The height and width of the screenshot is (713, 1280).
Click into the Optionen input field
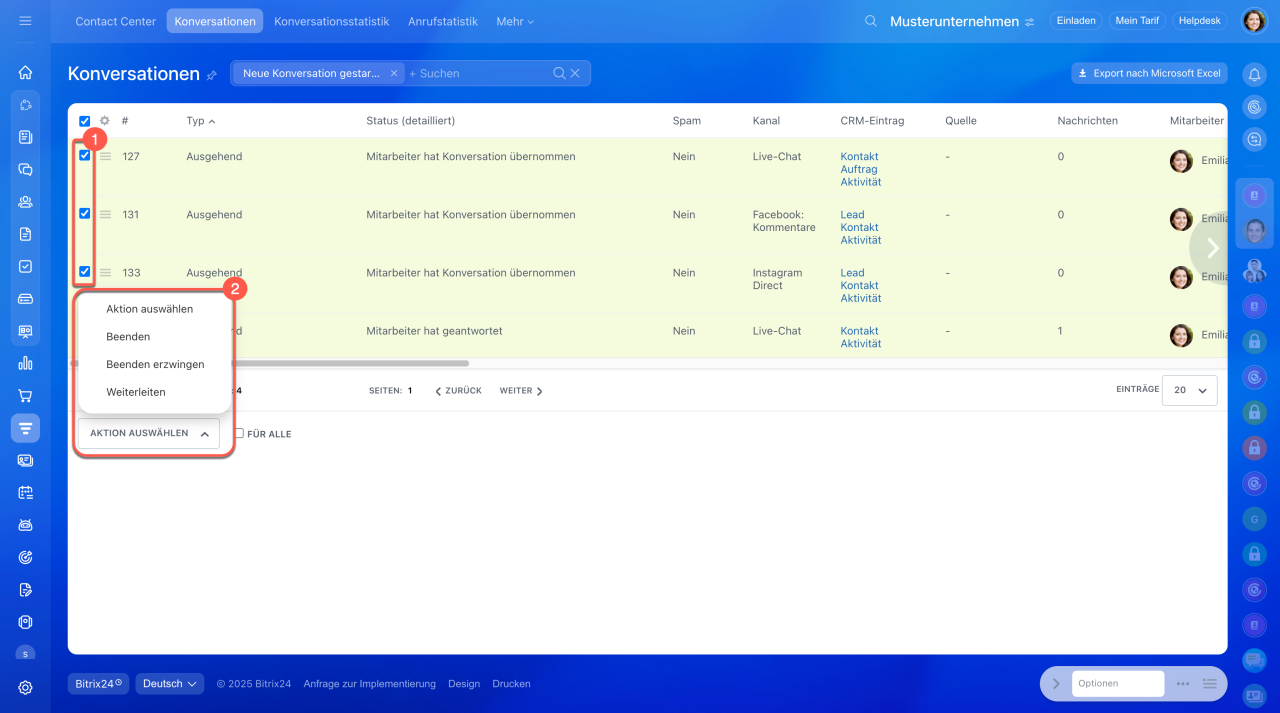click(x=1118, y=684)
